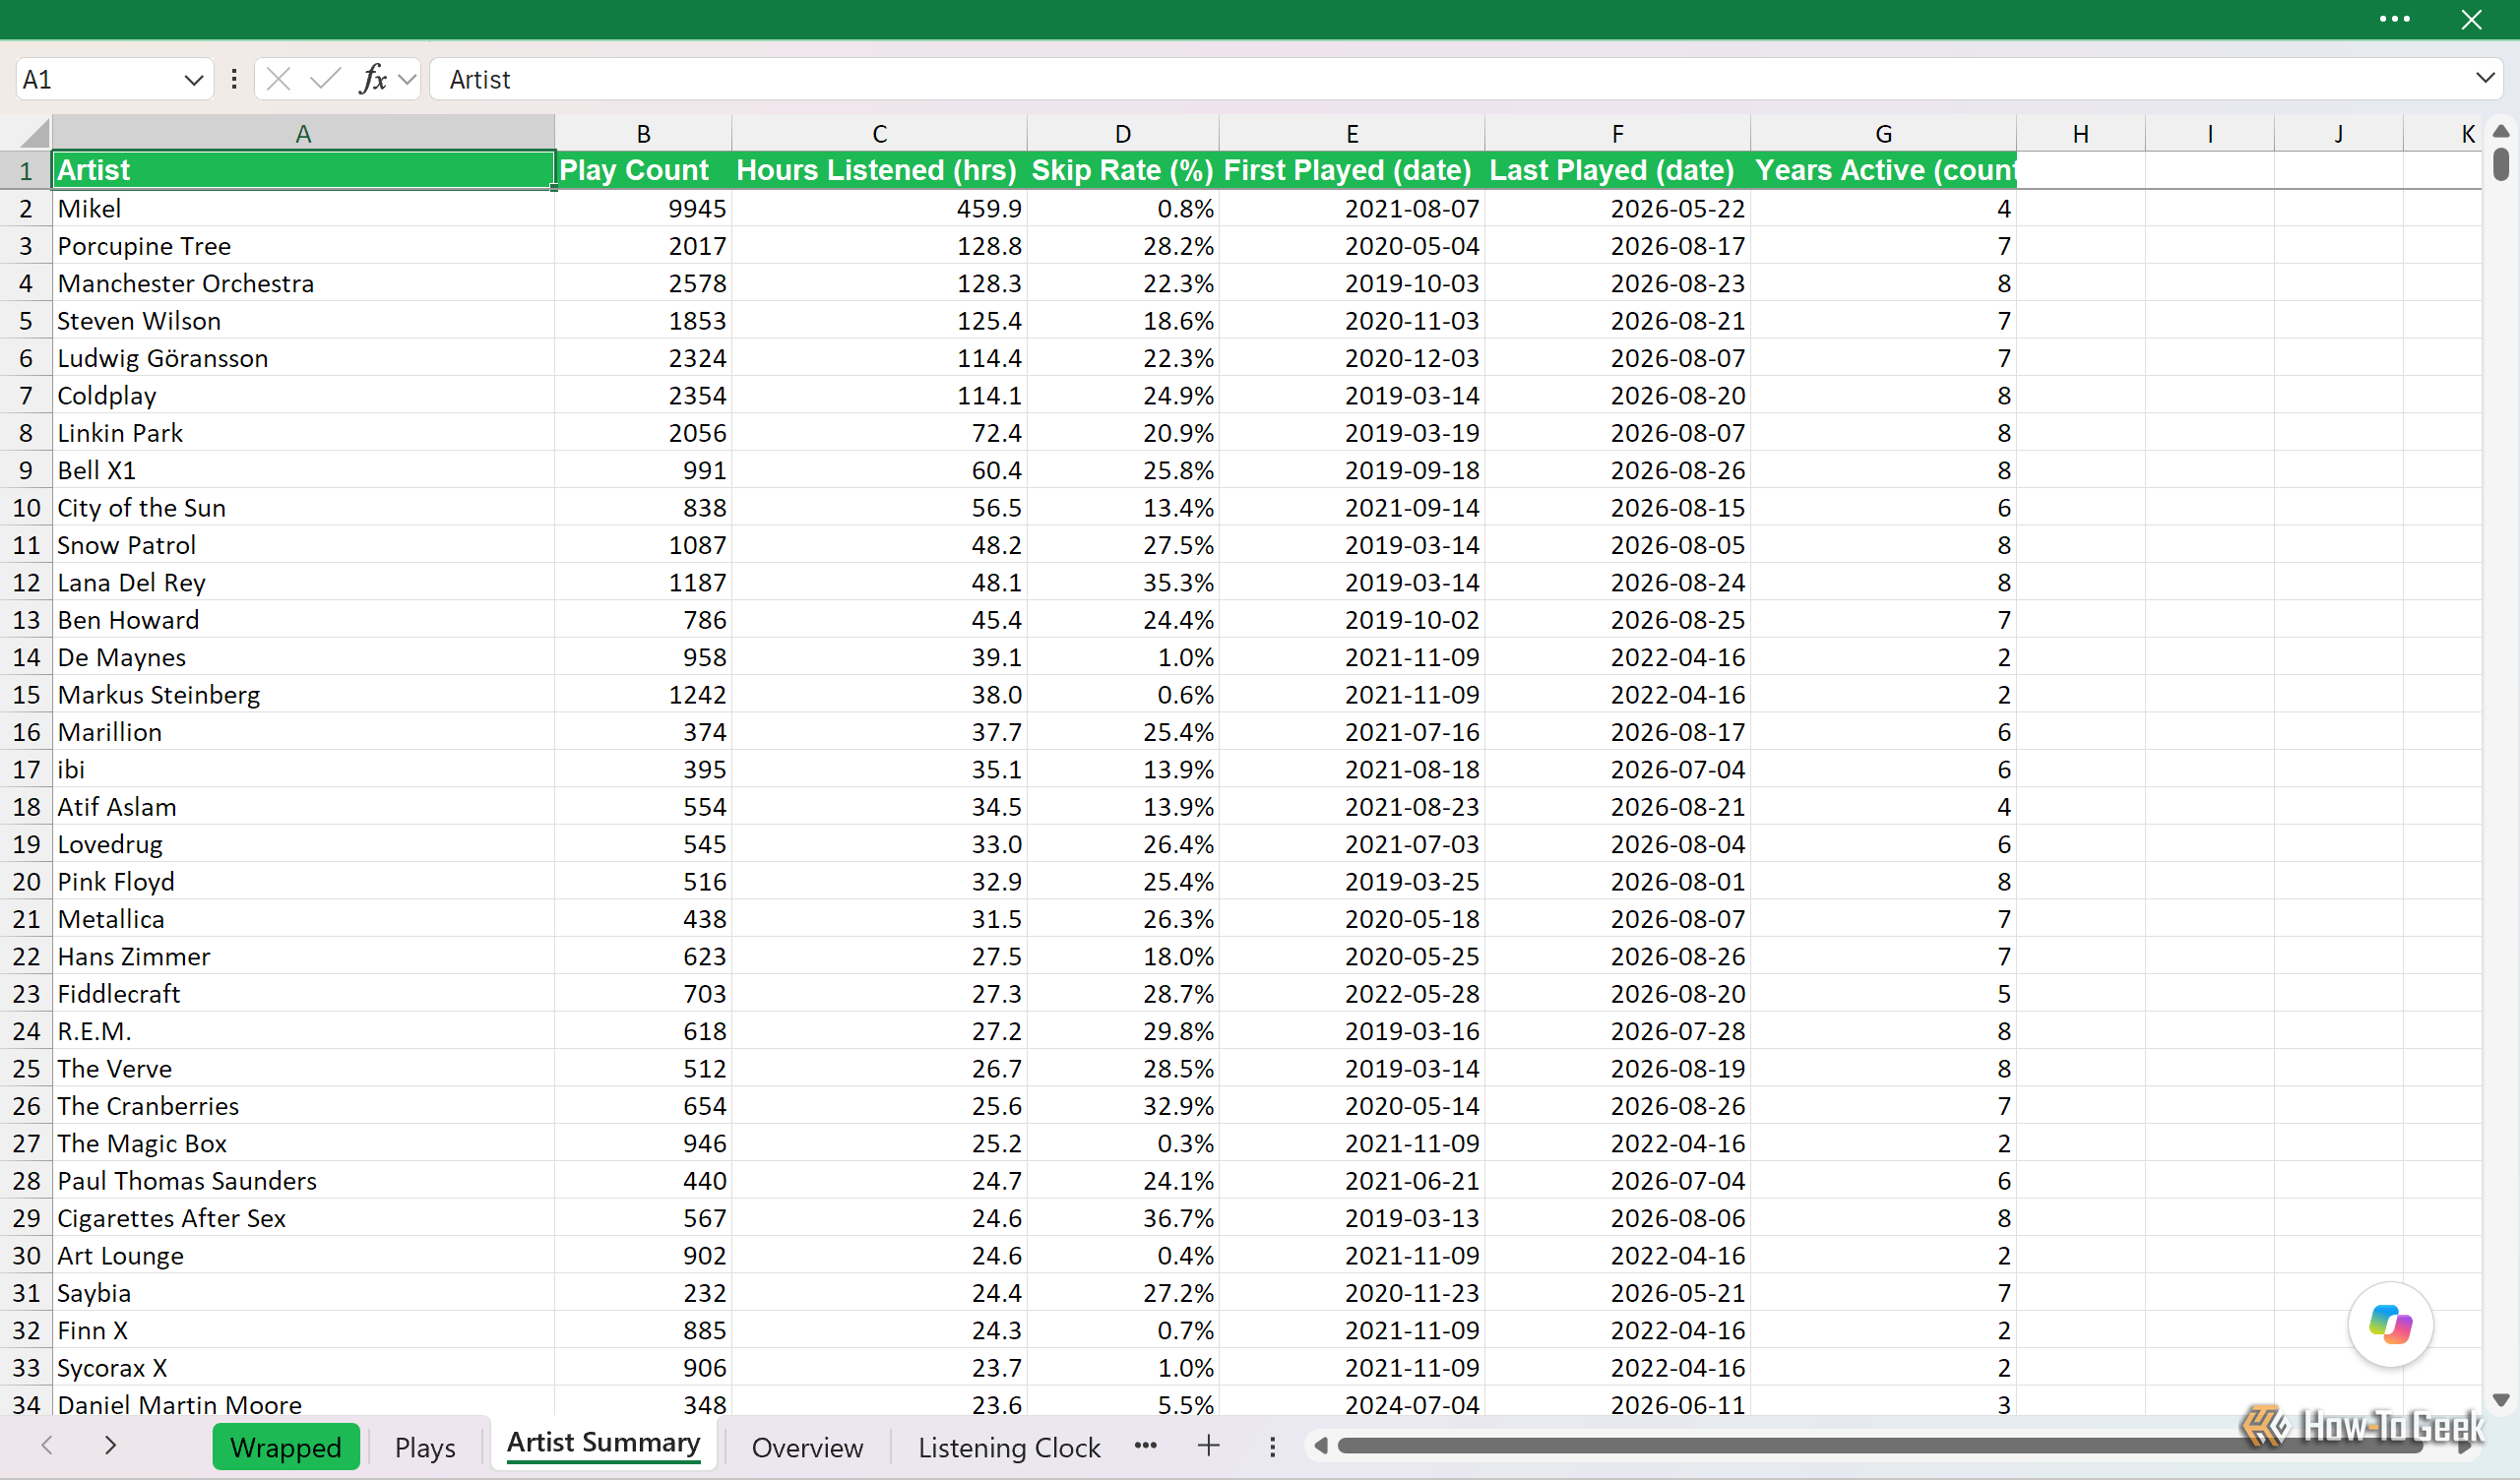
Task: Select column A header
Action: point(303,133)
